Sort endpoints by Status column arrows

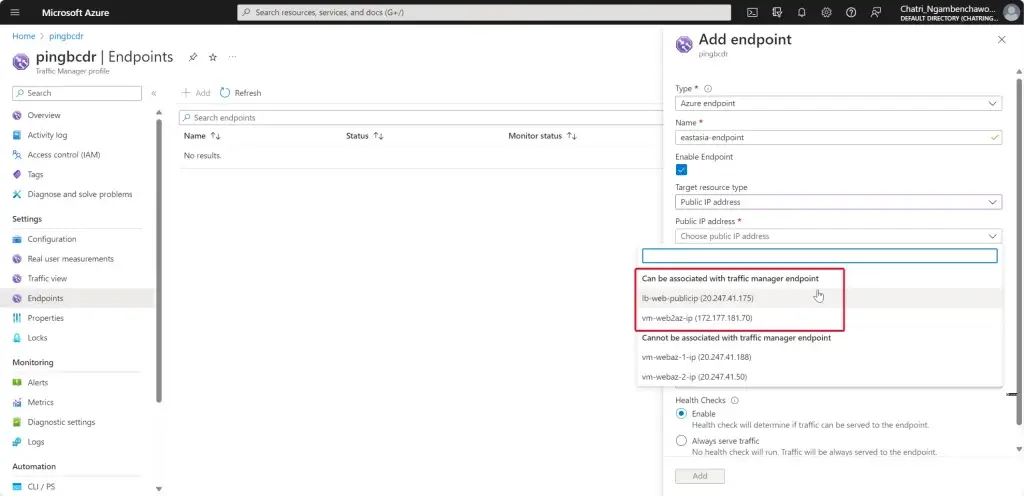click(x=377, y=136)
